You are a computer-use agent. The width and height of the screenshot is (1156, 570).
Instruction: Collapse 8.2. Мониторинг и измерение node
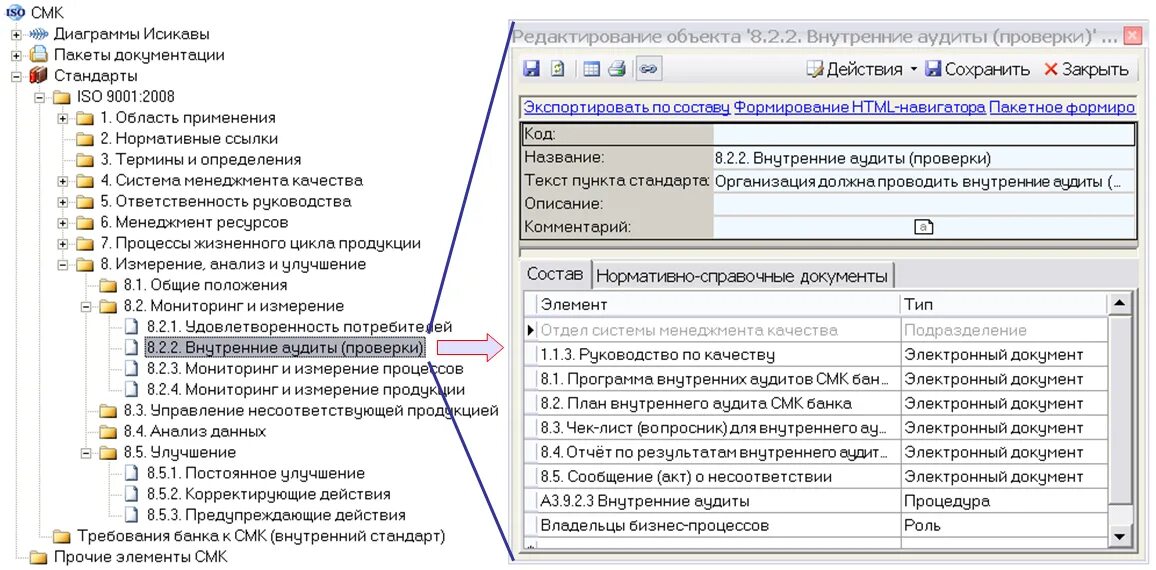86,306
